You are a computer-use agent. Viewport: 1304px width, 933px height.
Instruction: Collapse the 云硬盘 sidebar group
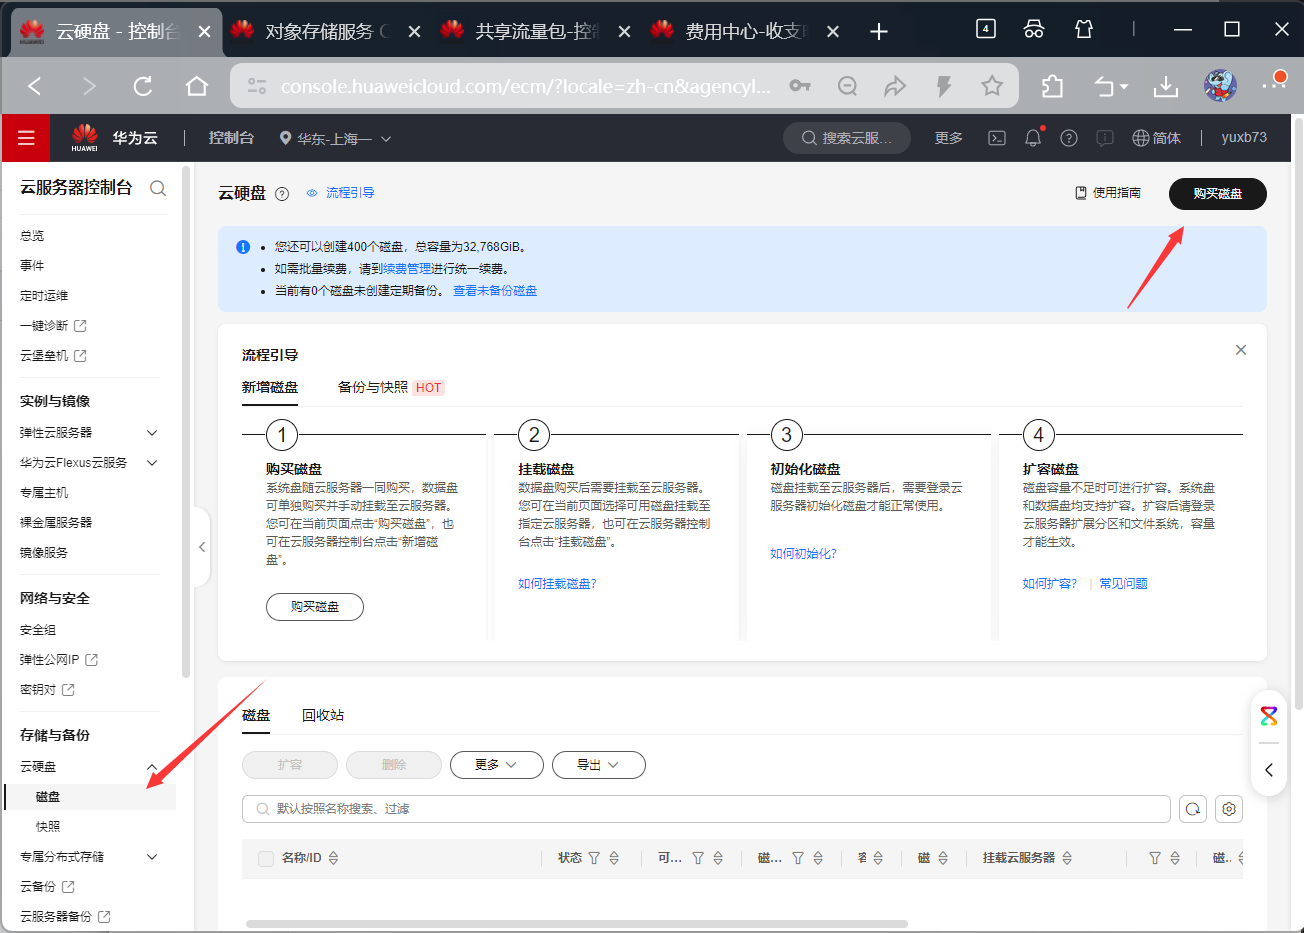152,767
